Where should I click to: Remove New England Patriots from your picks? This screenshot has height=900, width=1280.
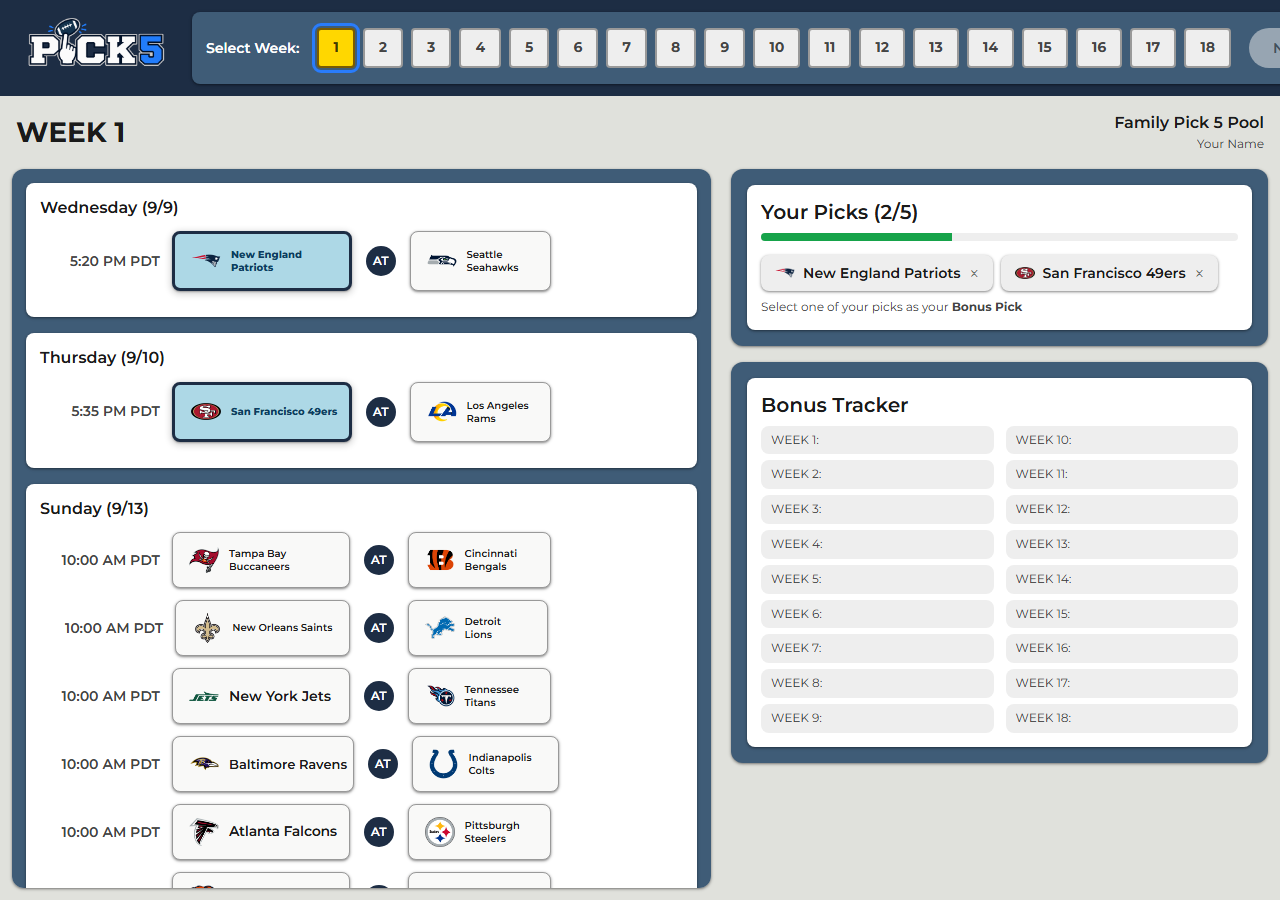pyautogui.click(x=974, y=273)
